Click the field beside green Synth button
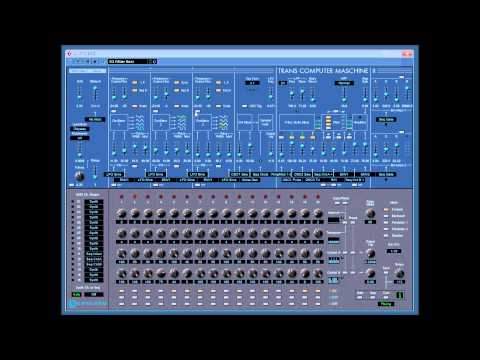Image resolution: width=480 pixels, height=360 pixels. [93, 295]
